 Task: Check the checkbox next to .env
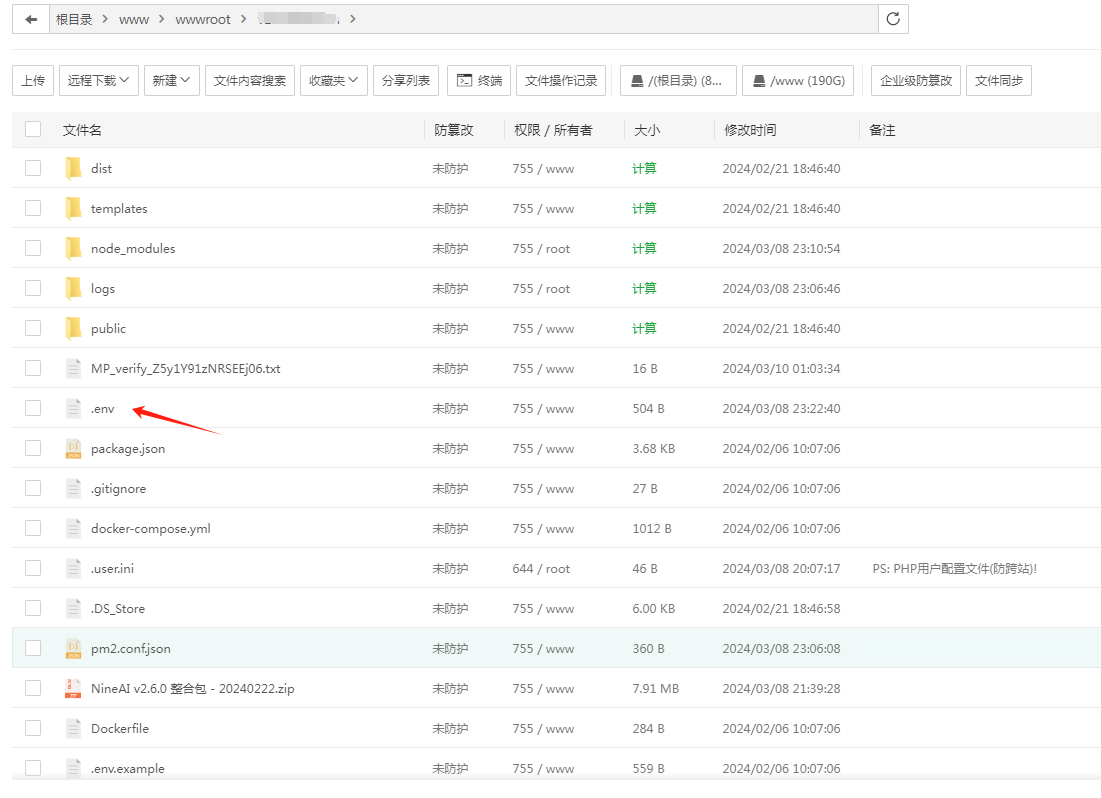pos(33,408)
